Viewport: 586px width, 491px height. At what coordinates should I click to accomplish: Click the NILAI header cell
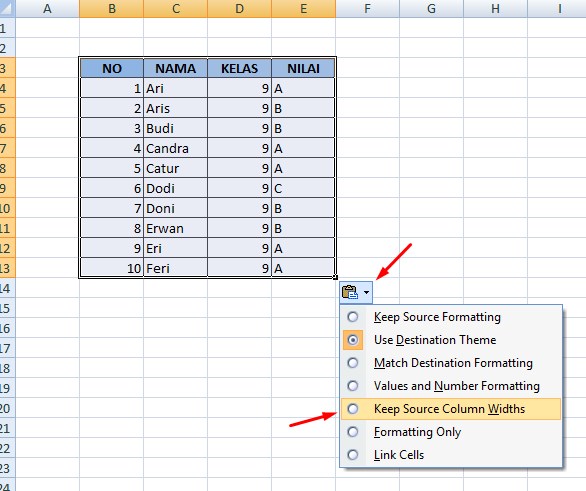(303, 68)
